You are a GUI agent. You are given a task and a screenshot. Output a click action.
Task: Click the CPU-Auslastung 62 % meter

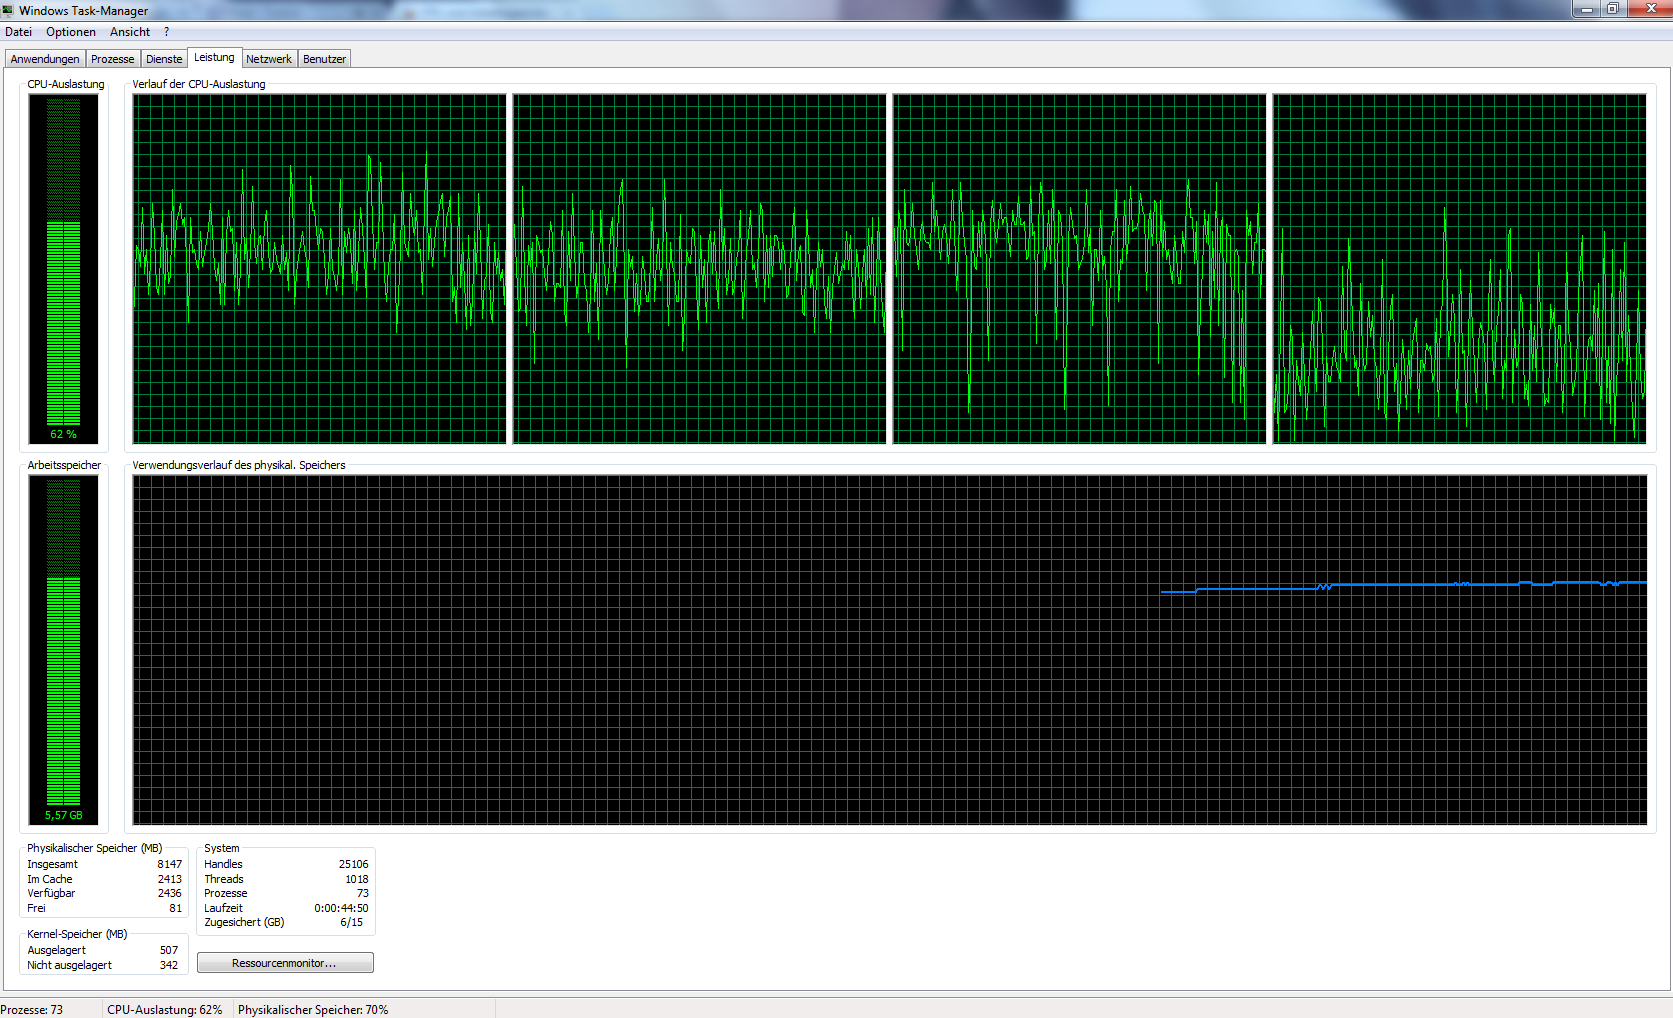[x=63, y=269]
